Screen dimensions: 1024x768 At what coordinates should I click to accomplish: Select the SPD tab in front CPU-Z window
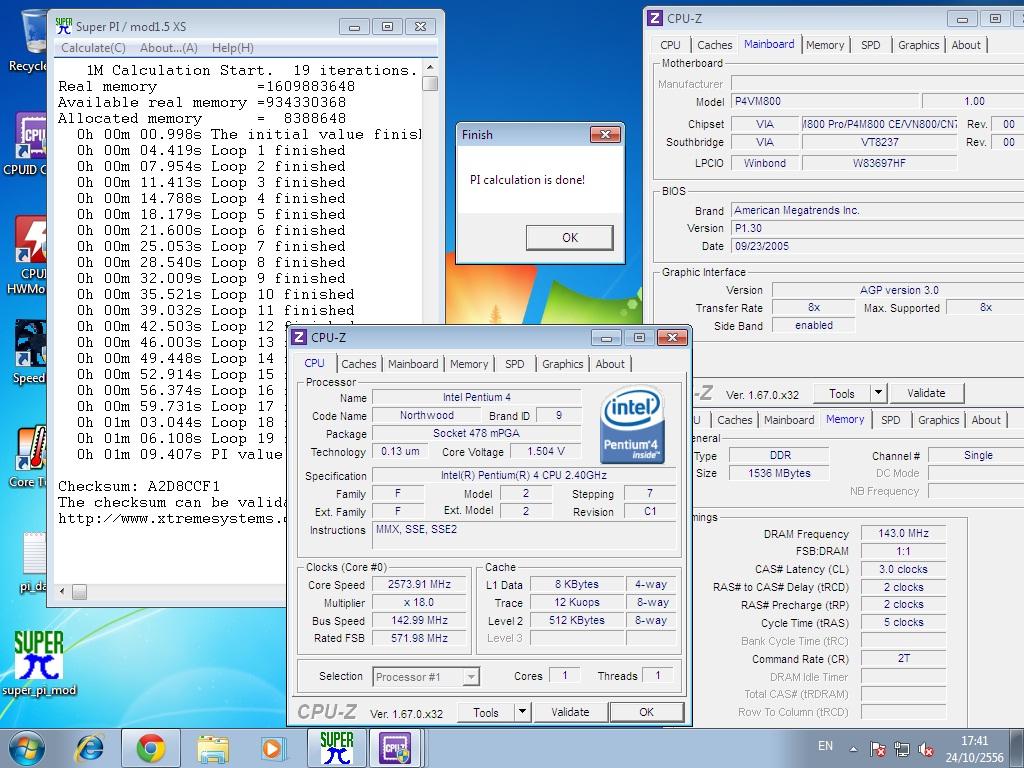coord(515,364)
